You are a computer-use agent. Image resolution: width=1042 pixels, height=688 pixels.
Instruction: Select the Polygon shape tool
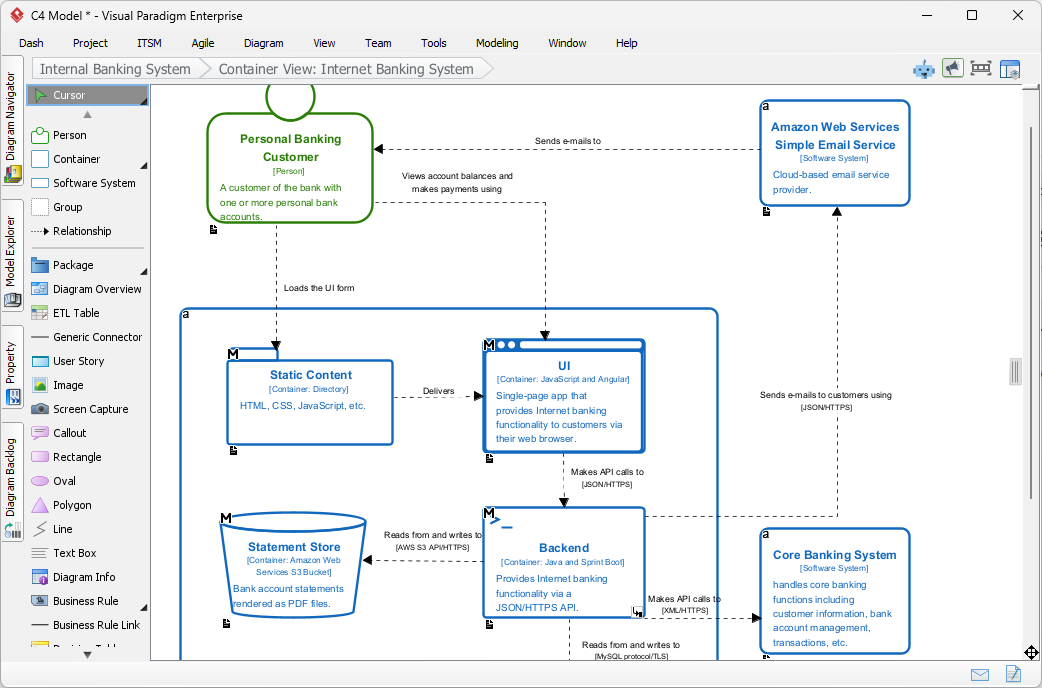pyautogui.click(x=72, y=505)
